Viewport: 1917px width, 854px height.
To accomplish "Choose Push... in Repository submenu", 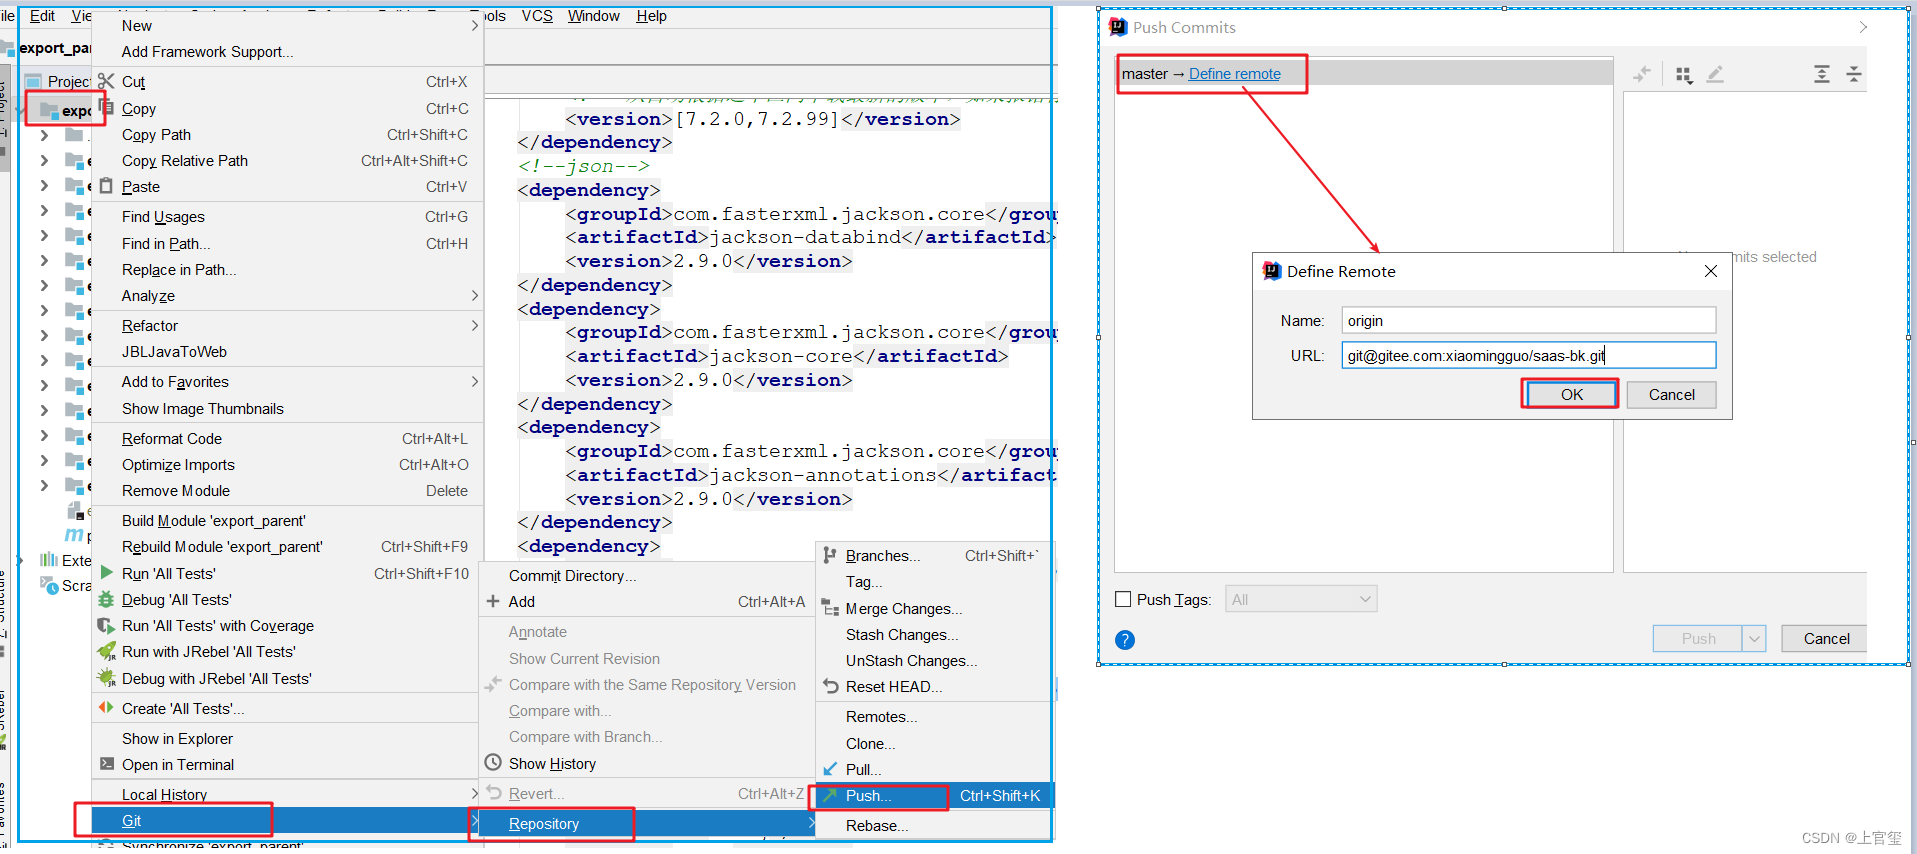I will [x=934, y=796].
